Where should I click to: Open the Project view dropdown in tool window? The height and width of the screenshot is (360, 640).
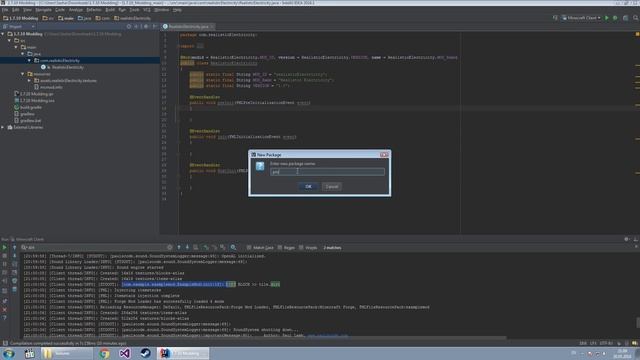19,27
